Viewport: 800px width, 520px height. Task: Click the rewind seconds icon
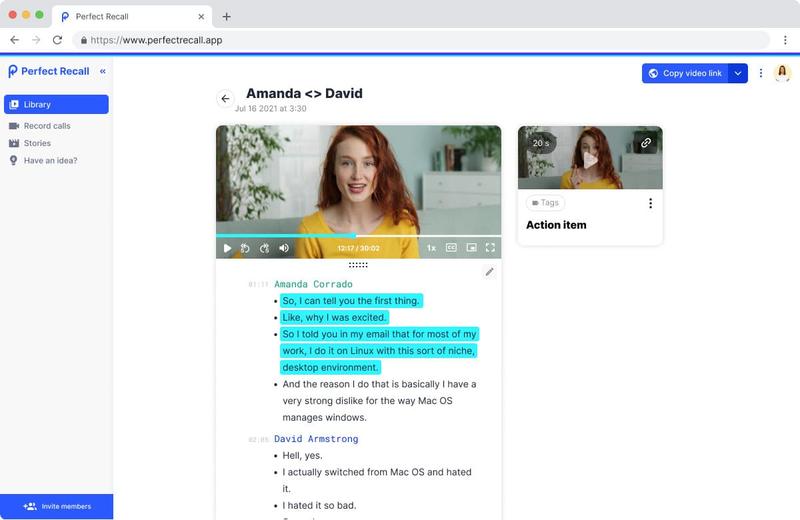pos(245,248)
